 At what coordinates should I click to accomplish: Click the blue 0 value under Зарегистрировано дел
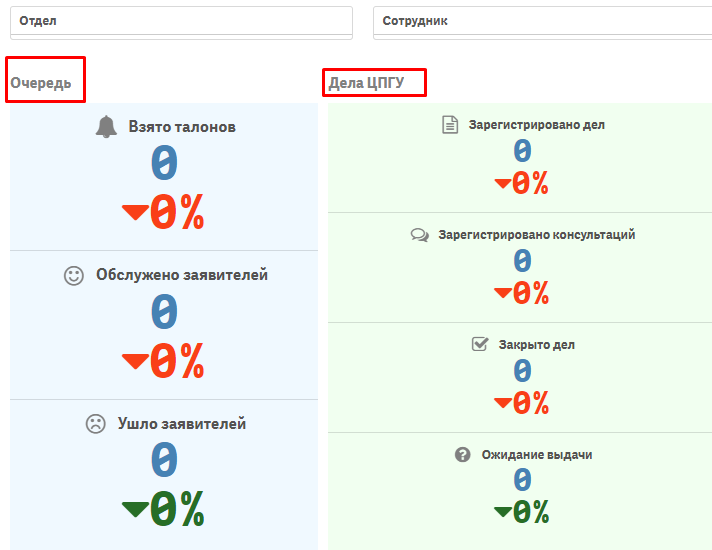[523, 151]
